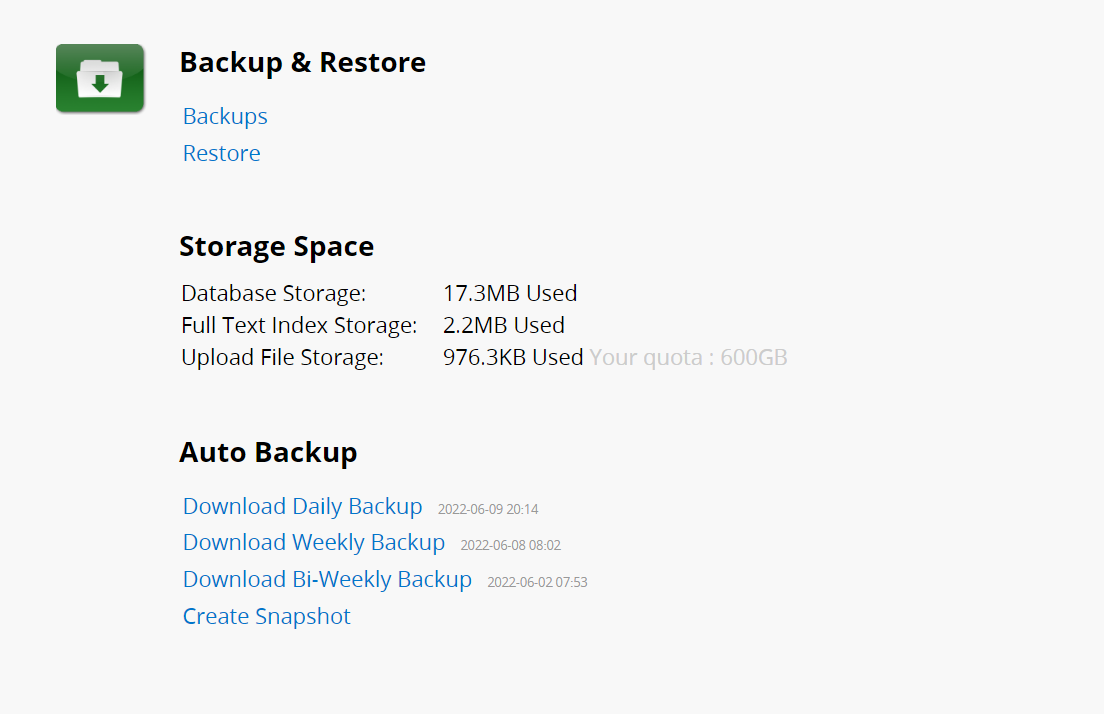This screenshot has width=1104, height=714.
Task: Download the Bi-Weekly Backup
Action: pos(327,579)
